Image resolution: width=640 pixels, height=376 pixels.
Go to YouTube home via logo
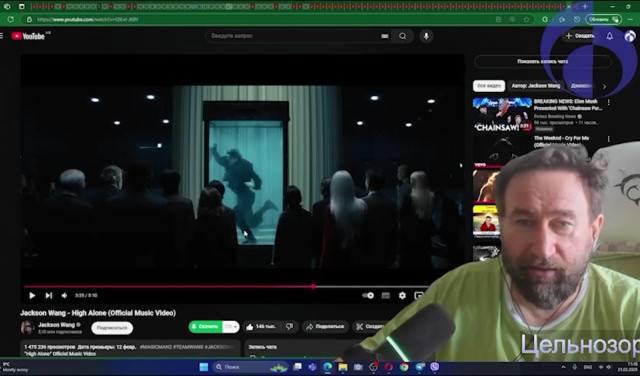coord(28,36)
